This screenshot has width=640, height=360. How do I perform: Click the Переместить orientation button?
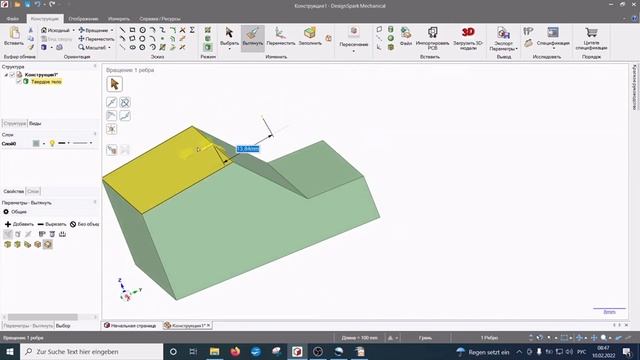click(96, 39)
